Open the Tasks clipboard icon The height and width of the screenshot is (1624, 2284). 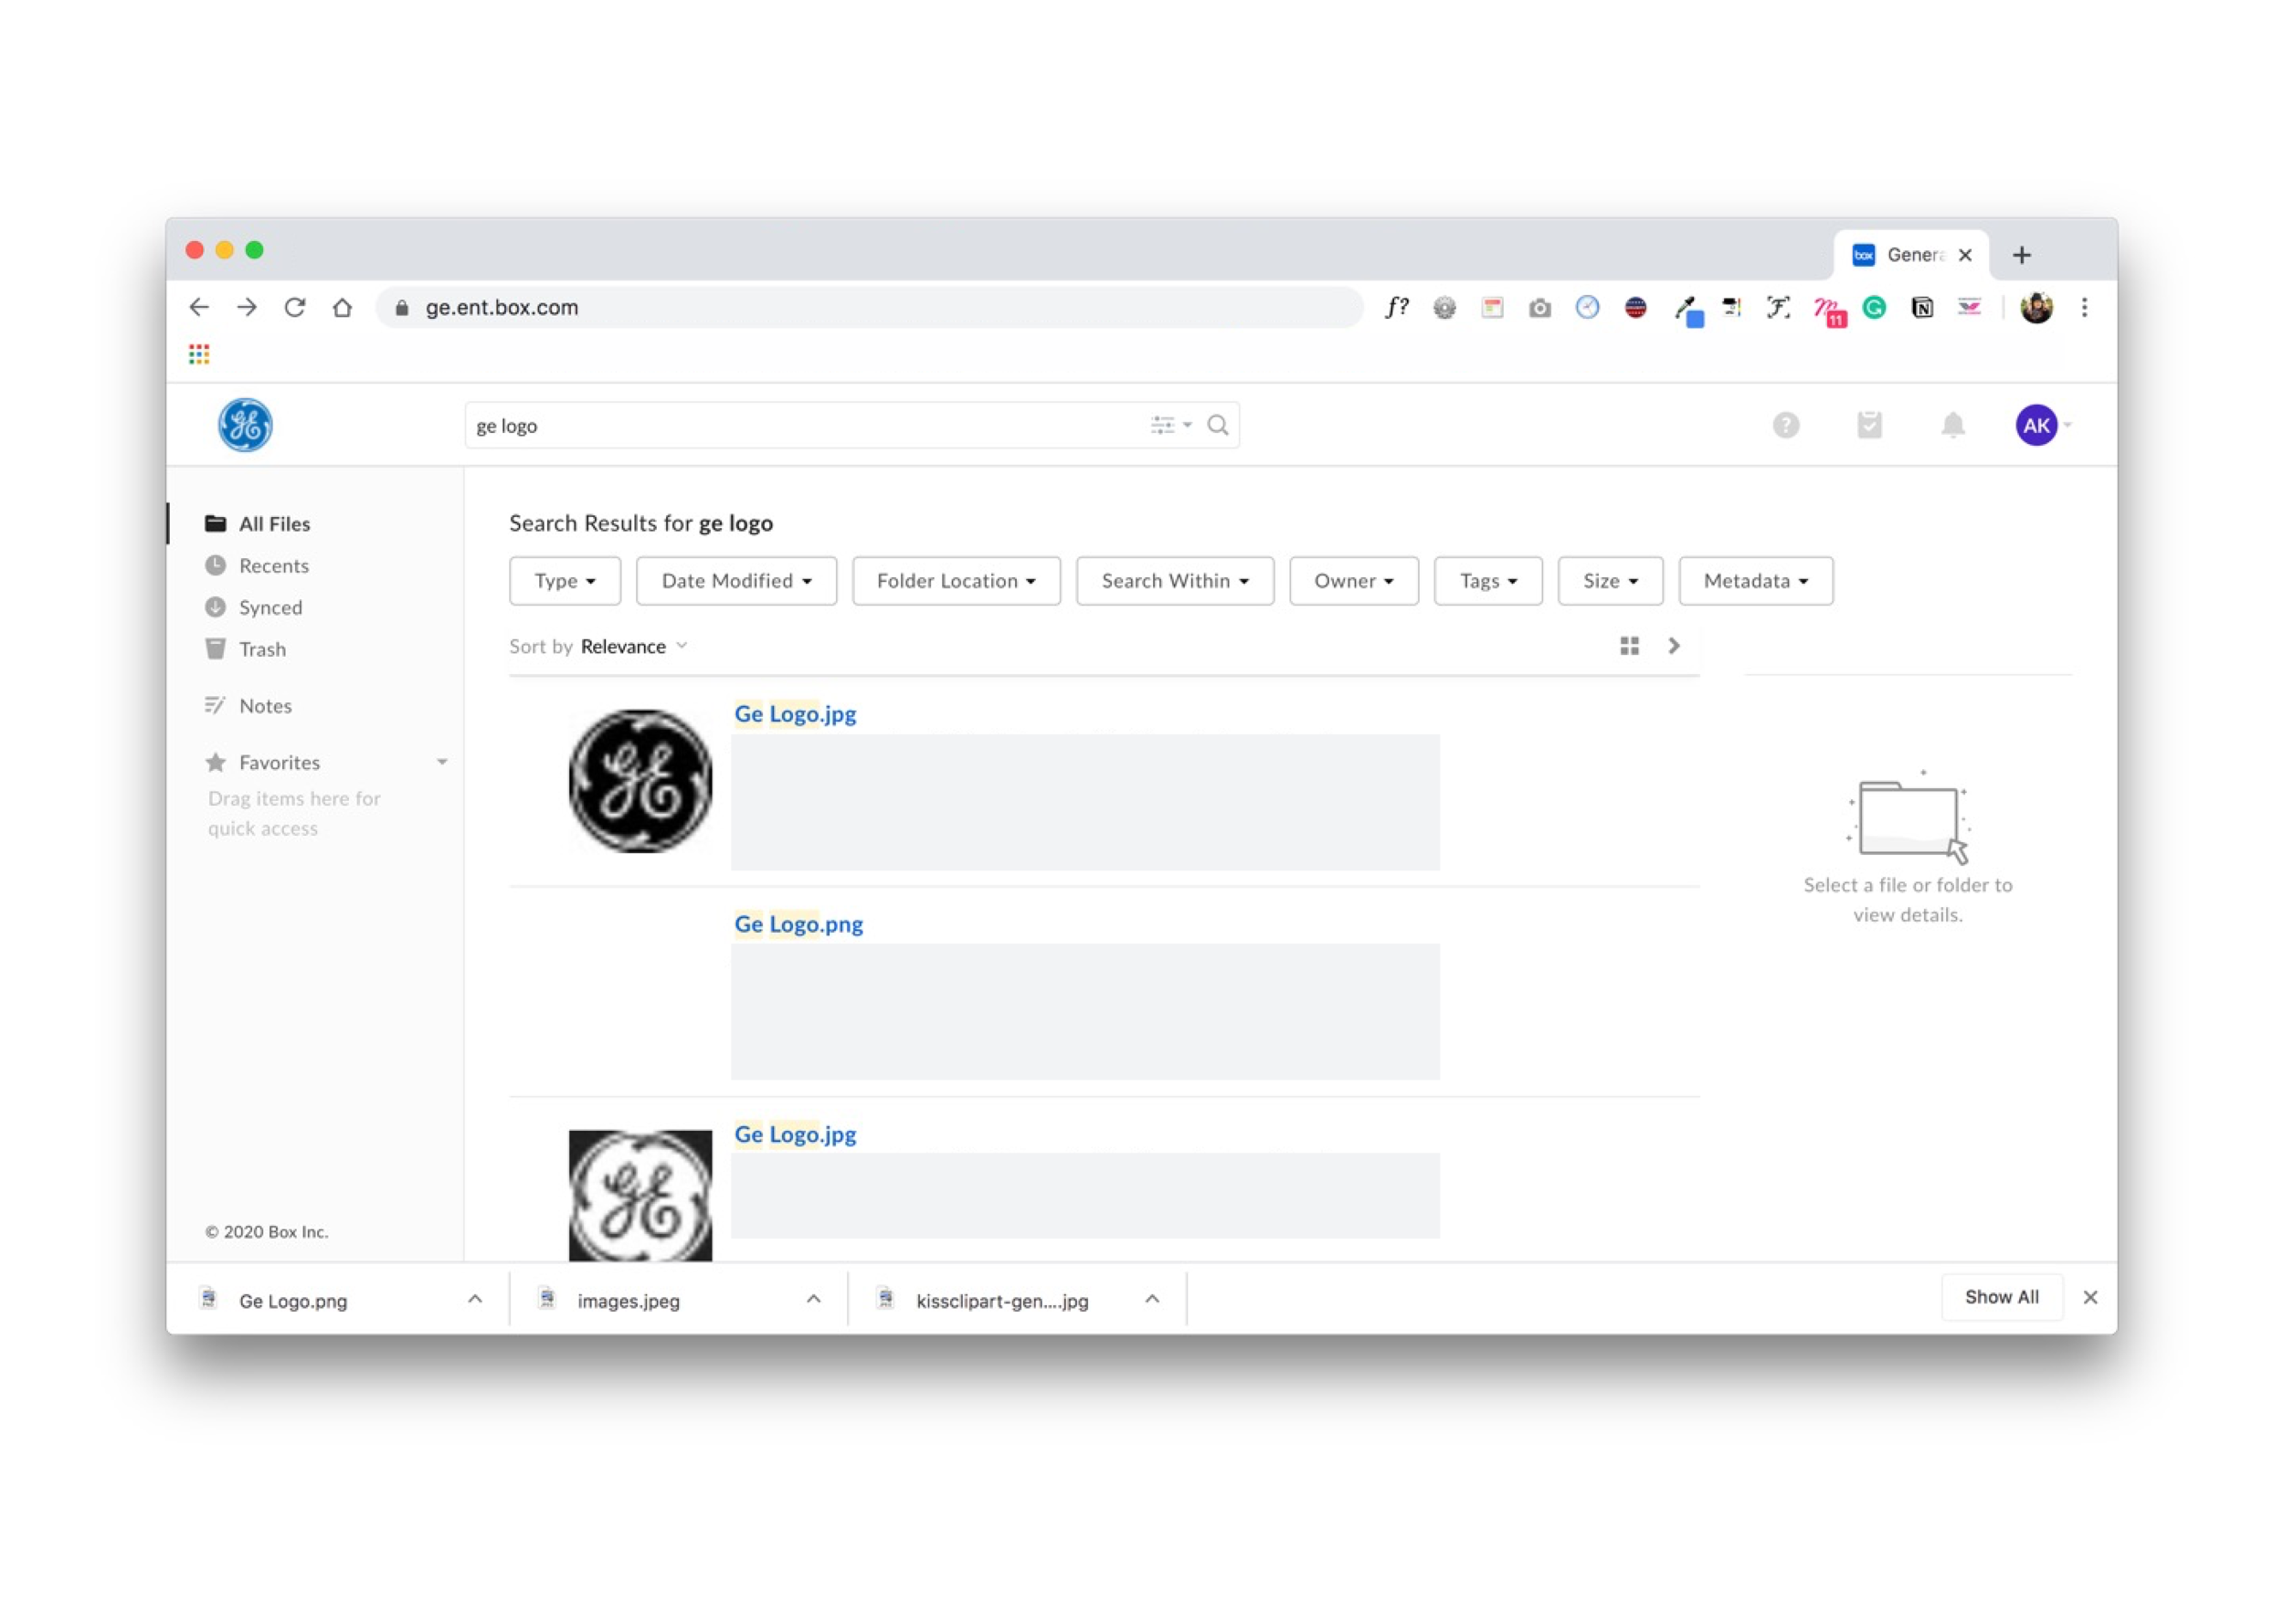point(1869,425)
